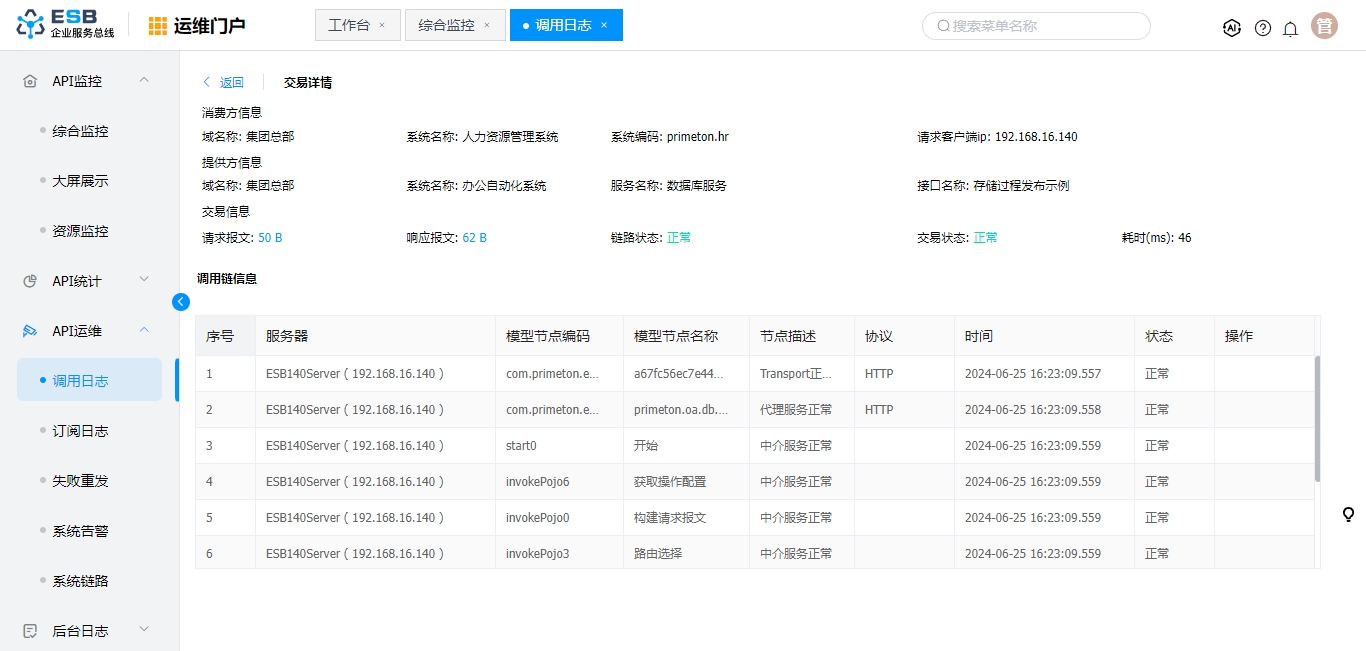Switch to the 综合监控 tab
This screenshot has width=1366, height=651.
(x=446, y=26)
